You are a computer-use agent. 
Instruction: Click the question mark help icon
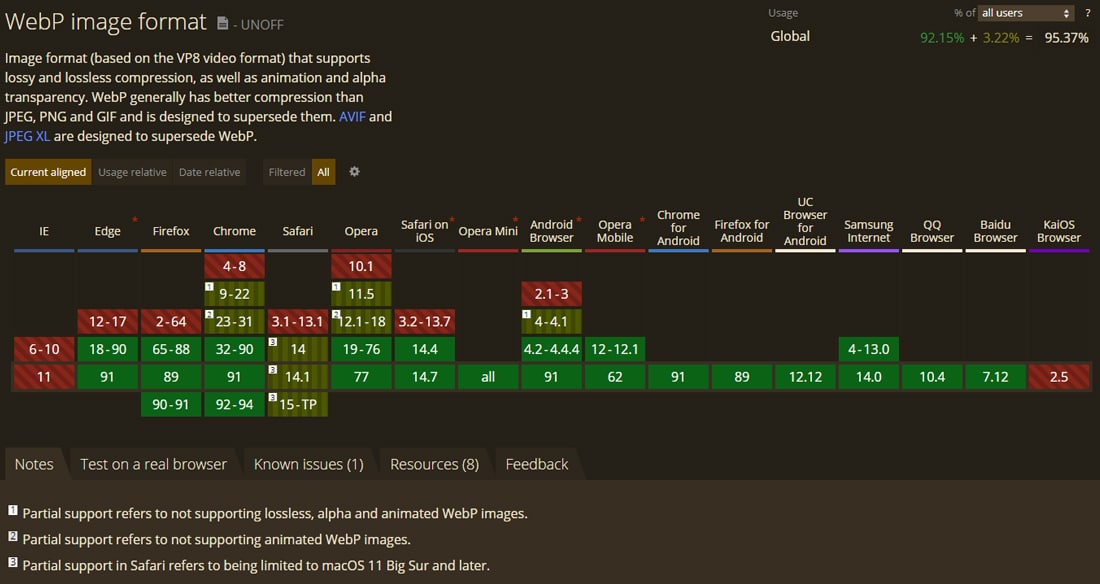pyautogui.click(x=1088, y=13)
